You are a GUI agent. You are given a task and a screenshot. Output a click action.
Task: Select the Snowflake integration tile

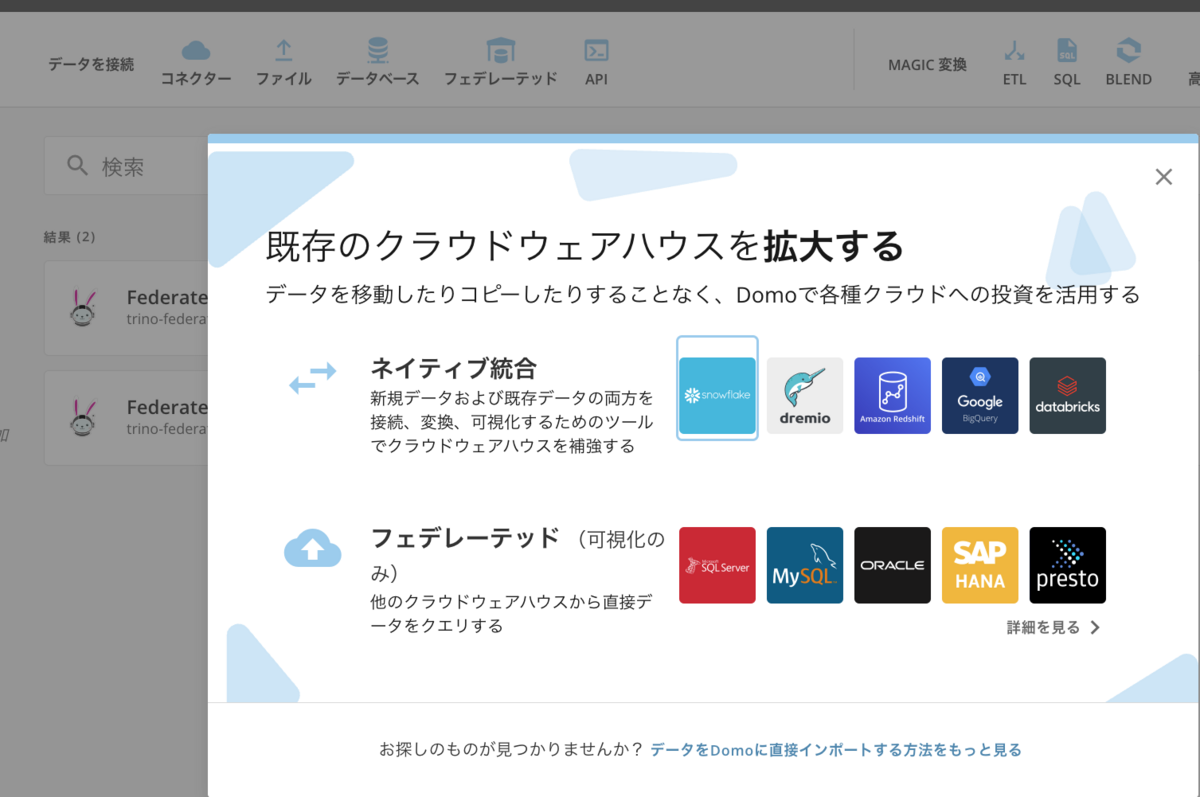[717, 395]
